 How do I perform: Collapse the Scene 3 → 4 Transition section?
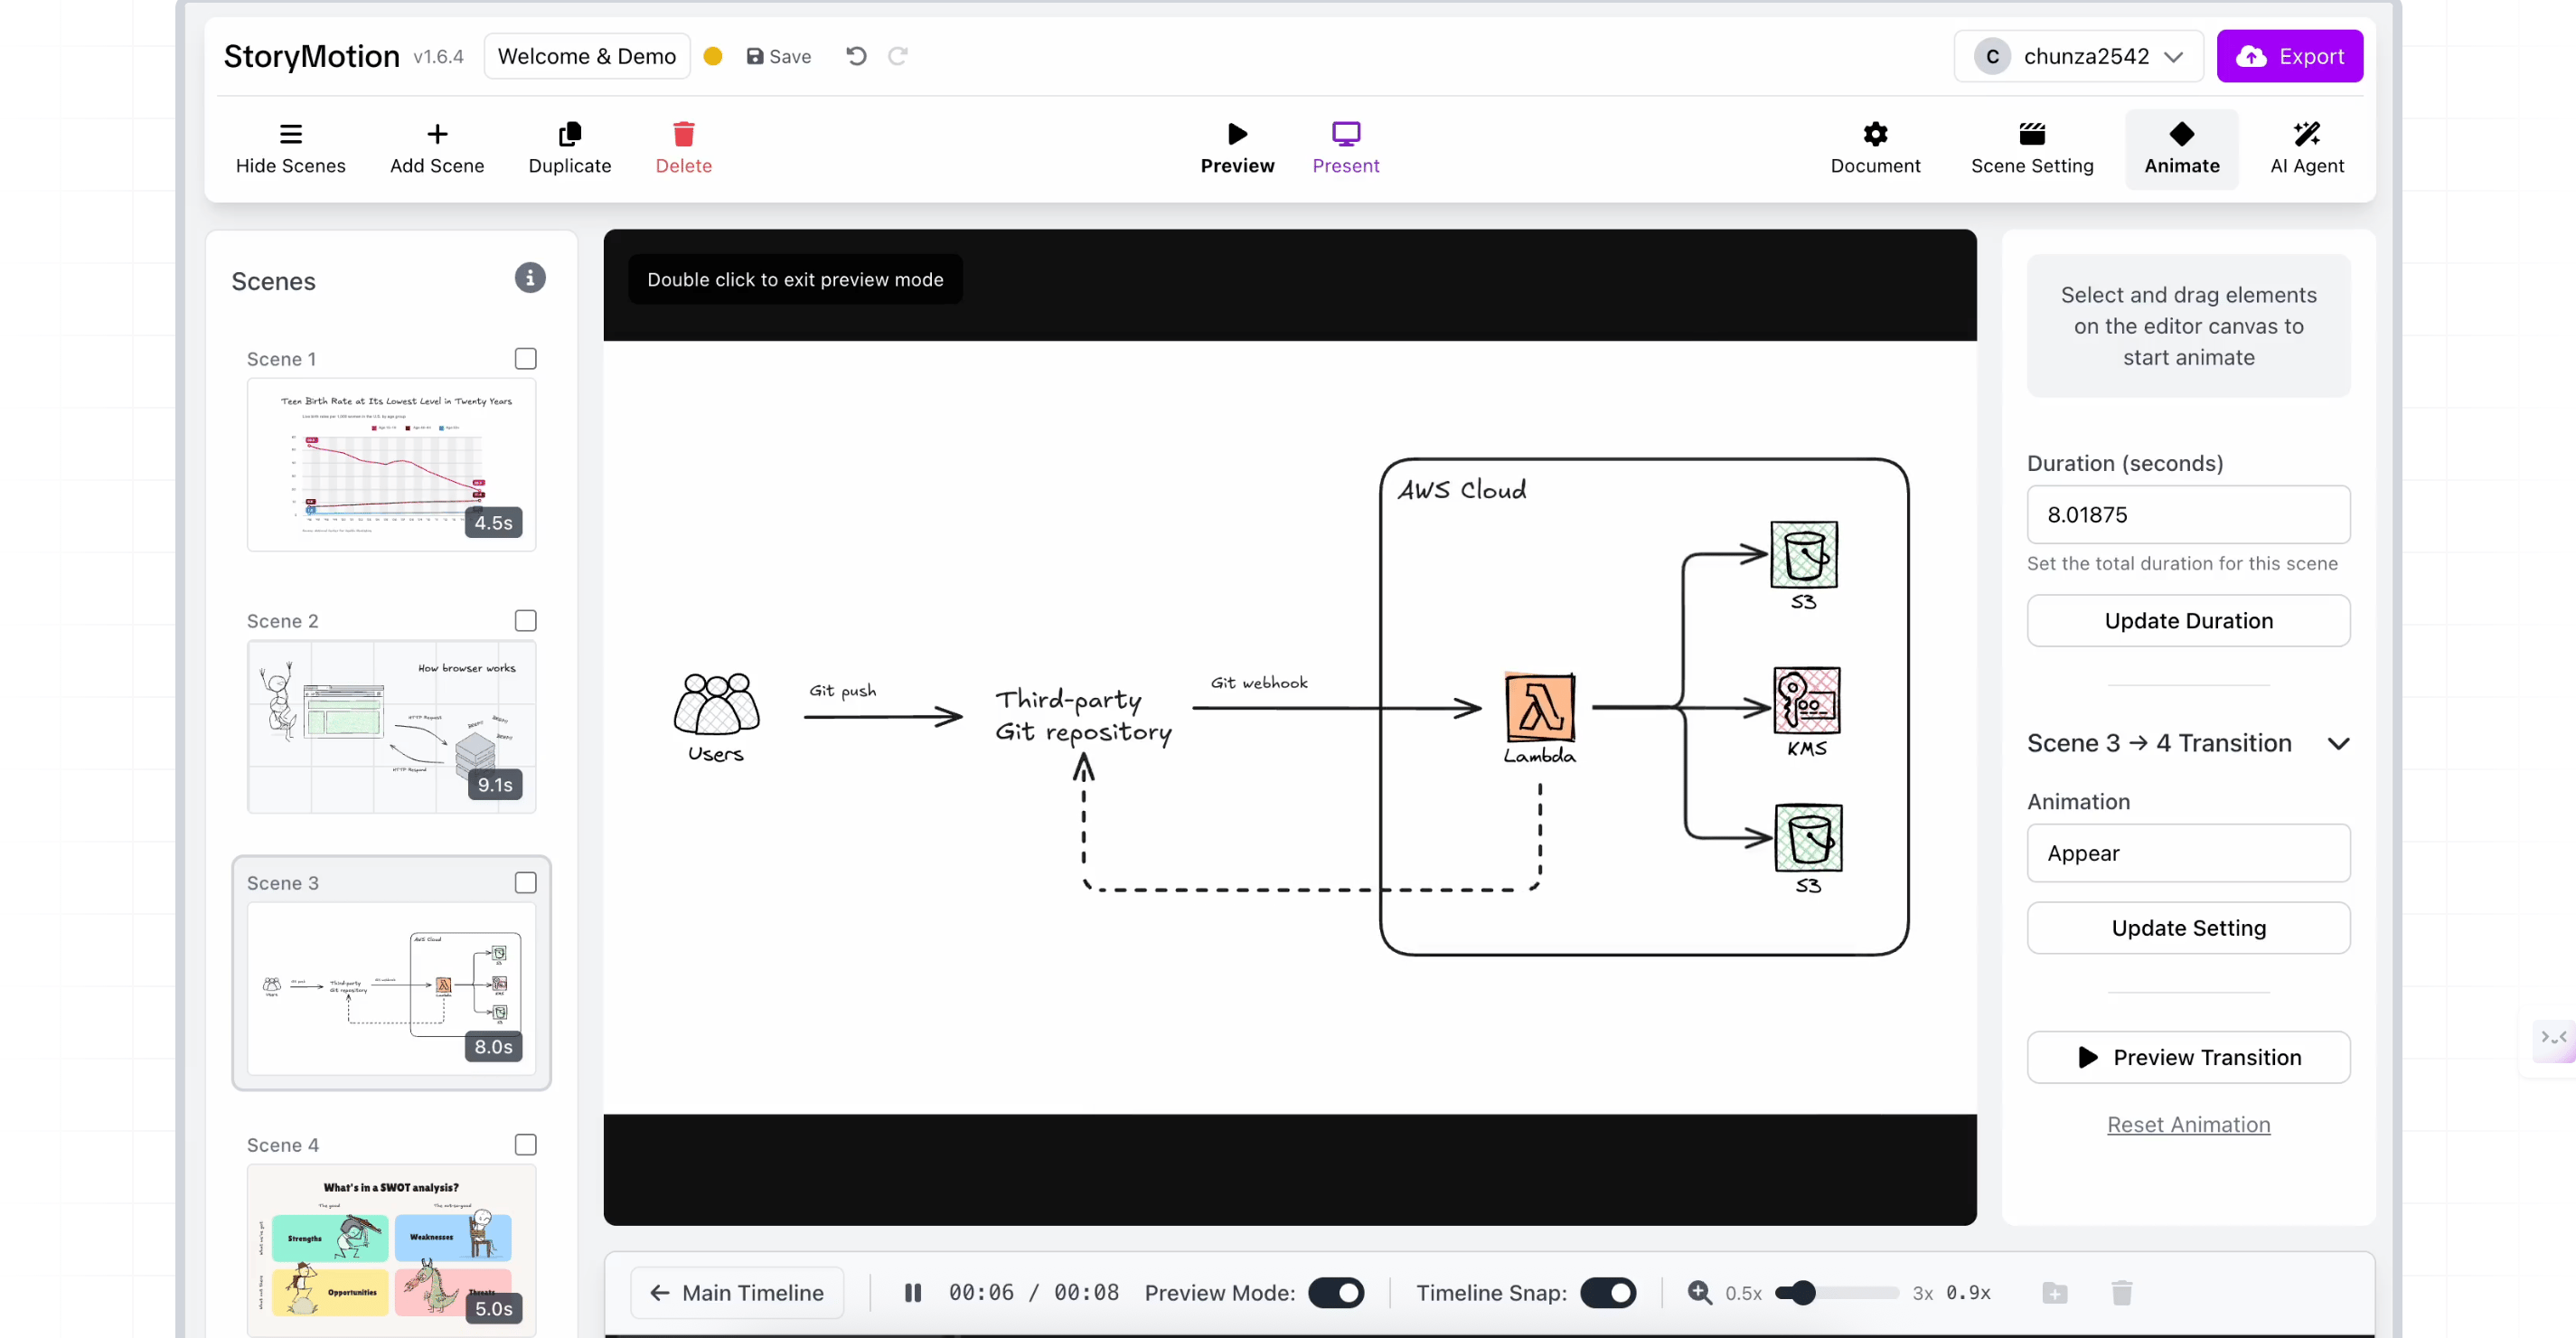[x=2338, y=744]
